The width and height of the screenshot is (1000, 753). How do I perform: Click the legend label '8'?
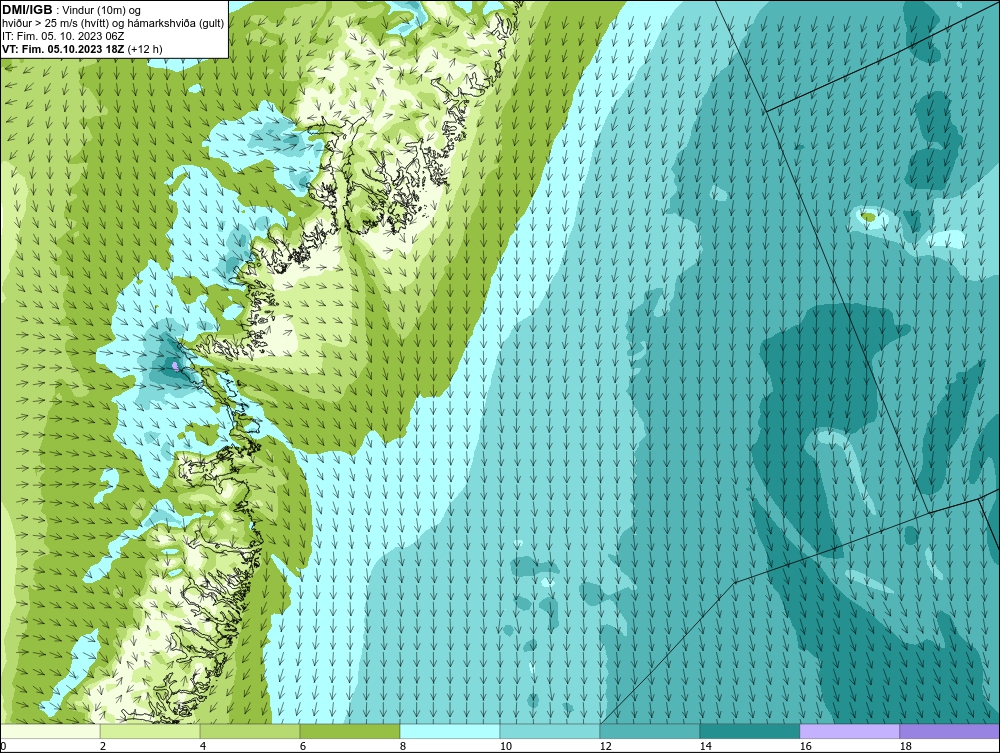click(x=402, y=746)
